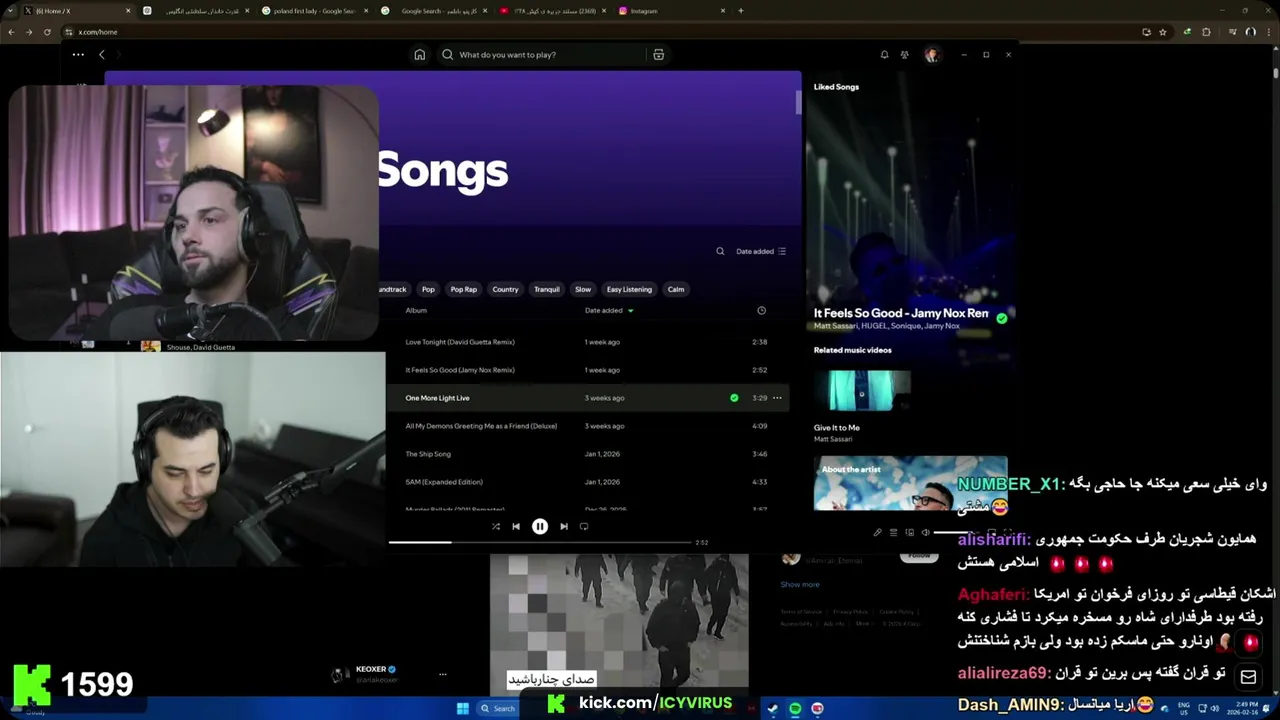Open the Give It to Me video thumbnail
This screenshot has height=720, width=1280.
(862, 390)
